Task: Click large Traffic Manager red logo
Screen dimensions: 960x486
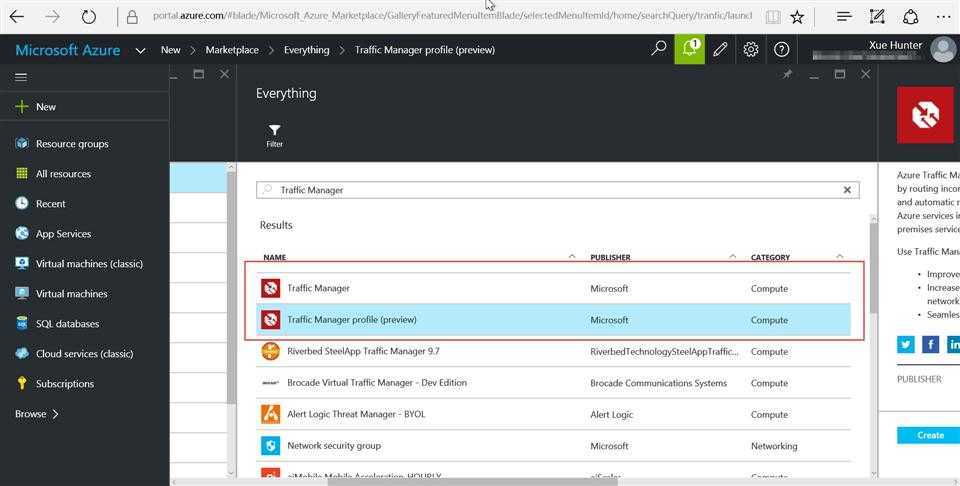Action: [x=925, y=114]
